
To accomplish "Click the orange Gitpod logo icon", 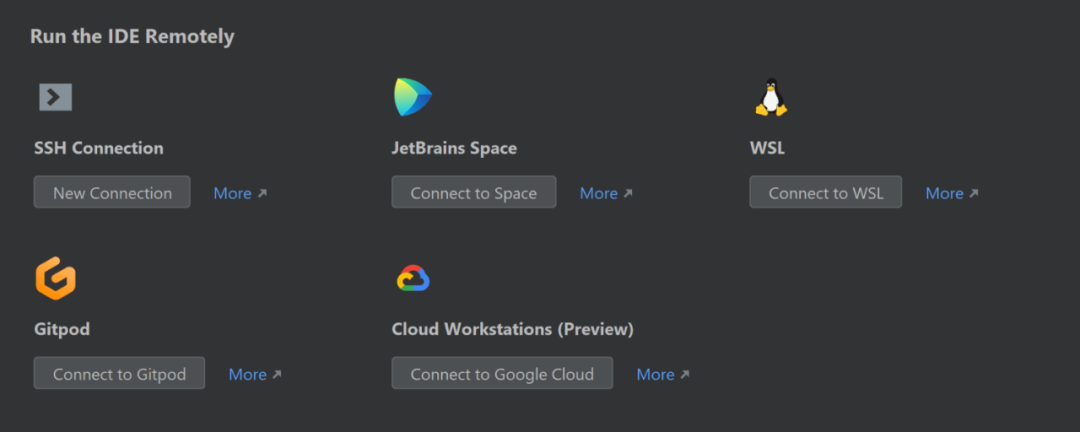I will coord(56,278).
